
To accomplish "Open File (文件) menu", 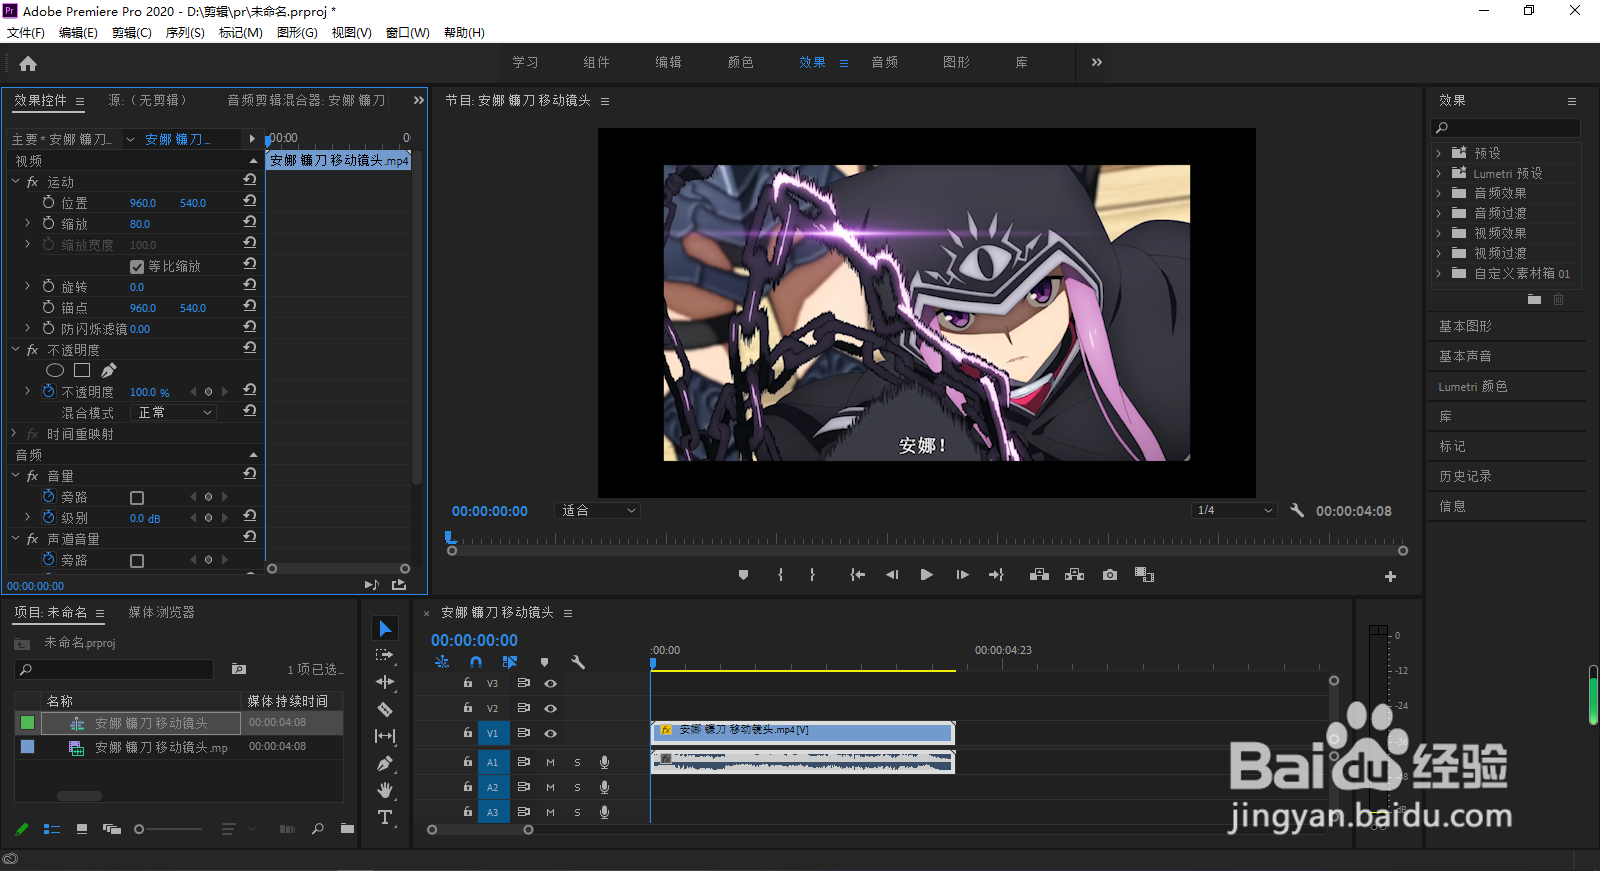I will click(x=26, y=32).
